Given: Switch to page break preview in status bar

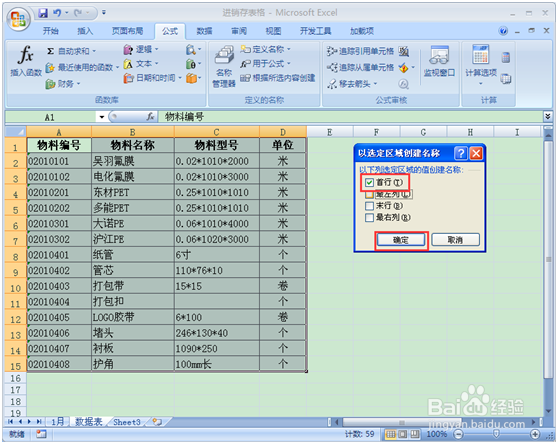Looking at the screenshot, I should point(415,434).
